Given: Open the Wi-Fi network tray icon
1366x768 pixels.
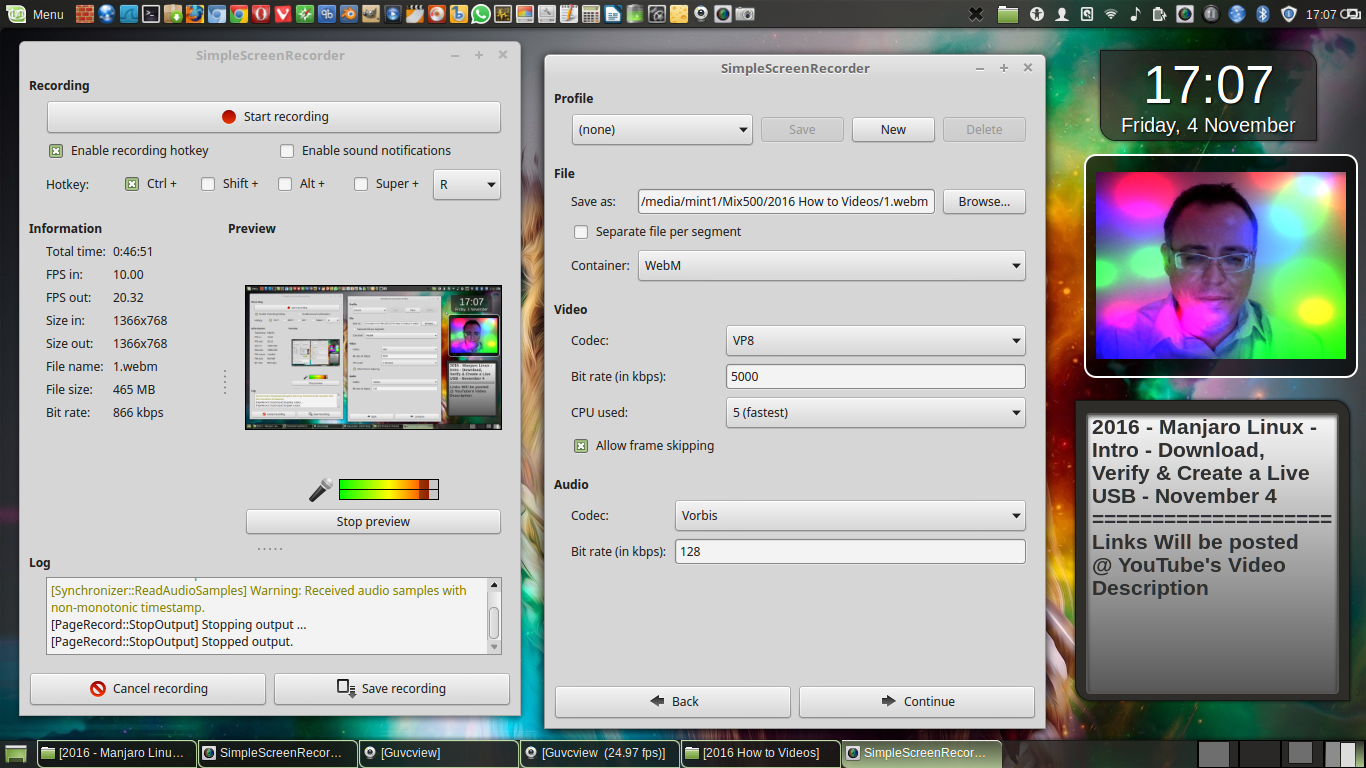Looking at the screenshot, I should pyautogui.click(x=1111, y=14).
